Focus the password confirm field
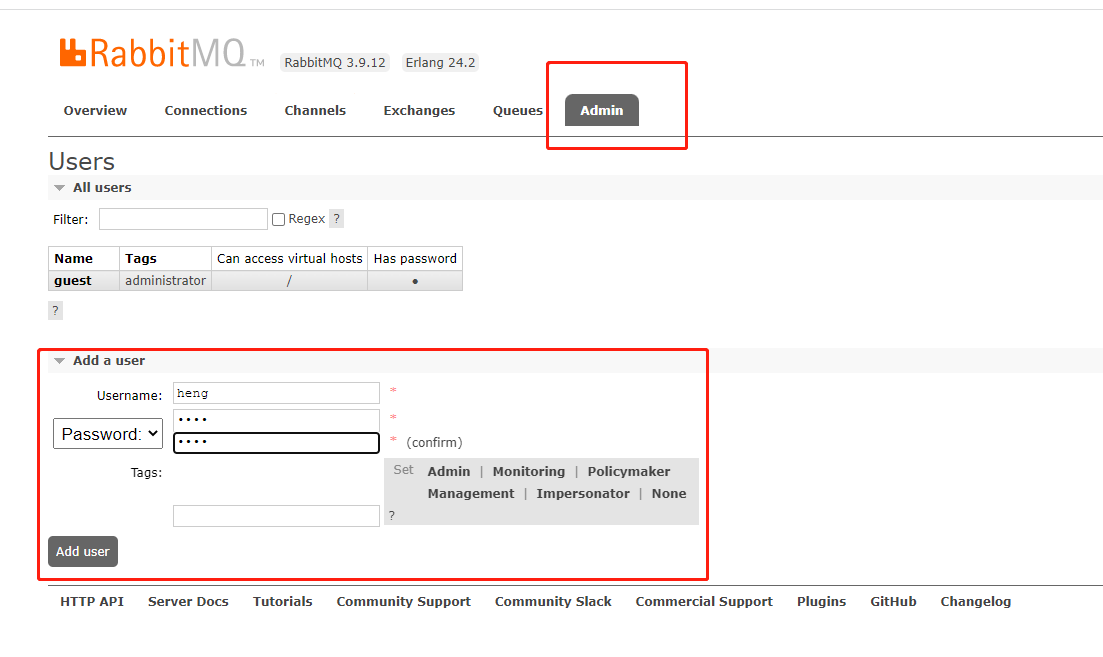The width and height of the screenshot is (1103, 657). 276,442
